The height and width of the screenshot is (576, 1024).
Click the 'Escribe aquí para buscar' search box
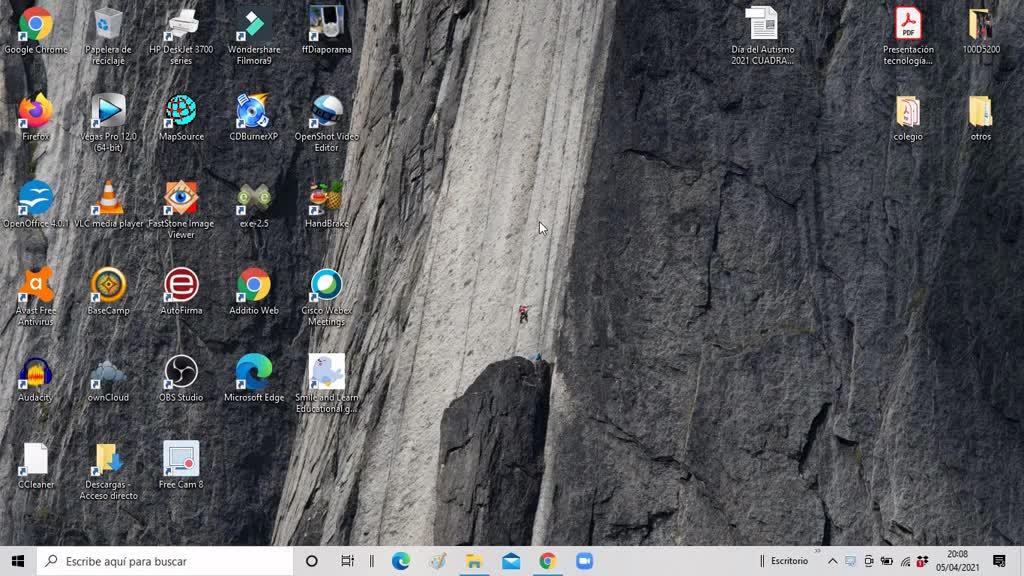tap(165, 561)
